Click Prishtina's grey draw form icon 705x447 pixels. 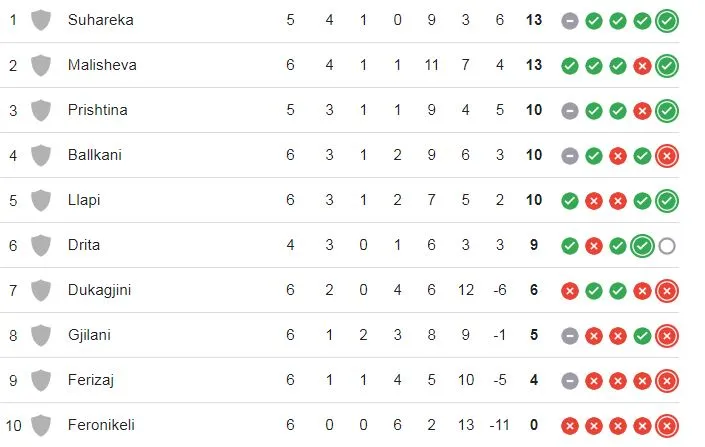point(570,111)
